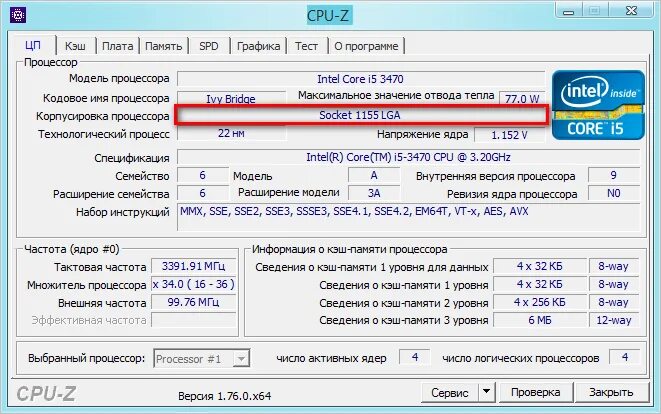Screen dimensions: 661x414
Task: Click the Socket 1155 LGA value
Action: [x=360, y=115]
